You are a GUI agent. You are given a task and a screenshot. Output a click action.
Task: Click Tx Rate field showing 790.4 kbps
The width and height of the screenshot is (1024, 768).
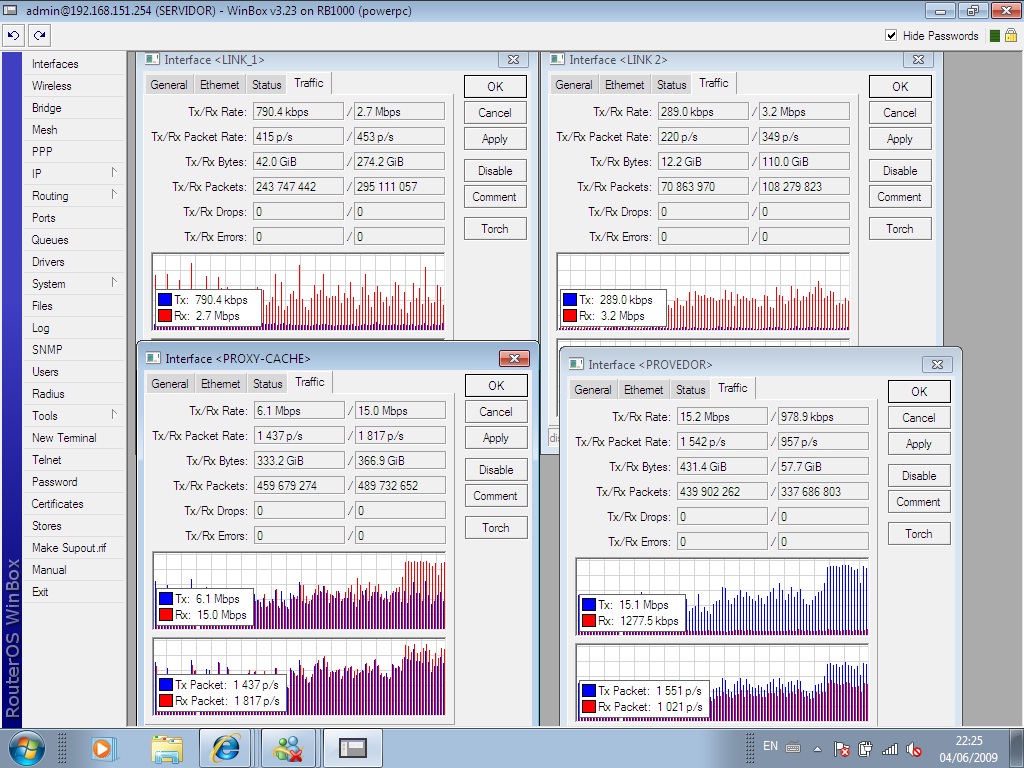[298, 112]
